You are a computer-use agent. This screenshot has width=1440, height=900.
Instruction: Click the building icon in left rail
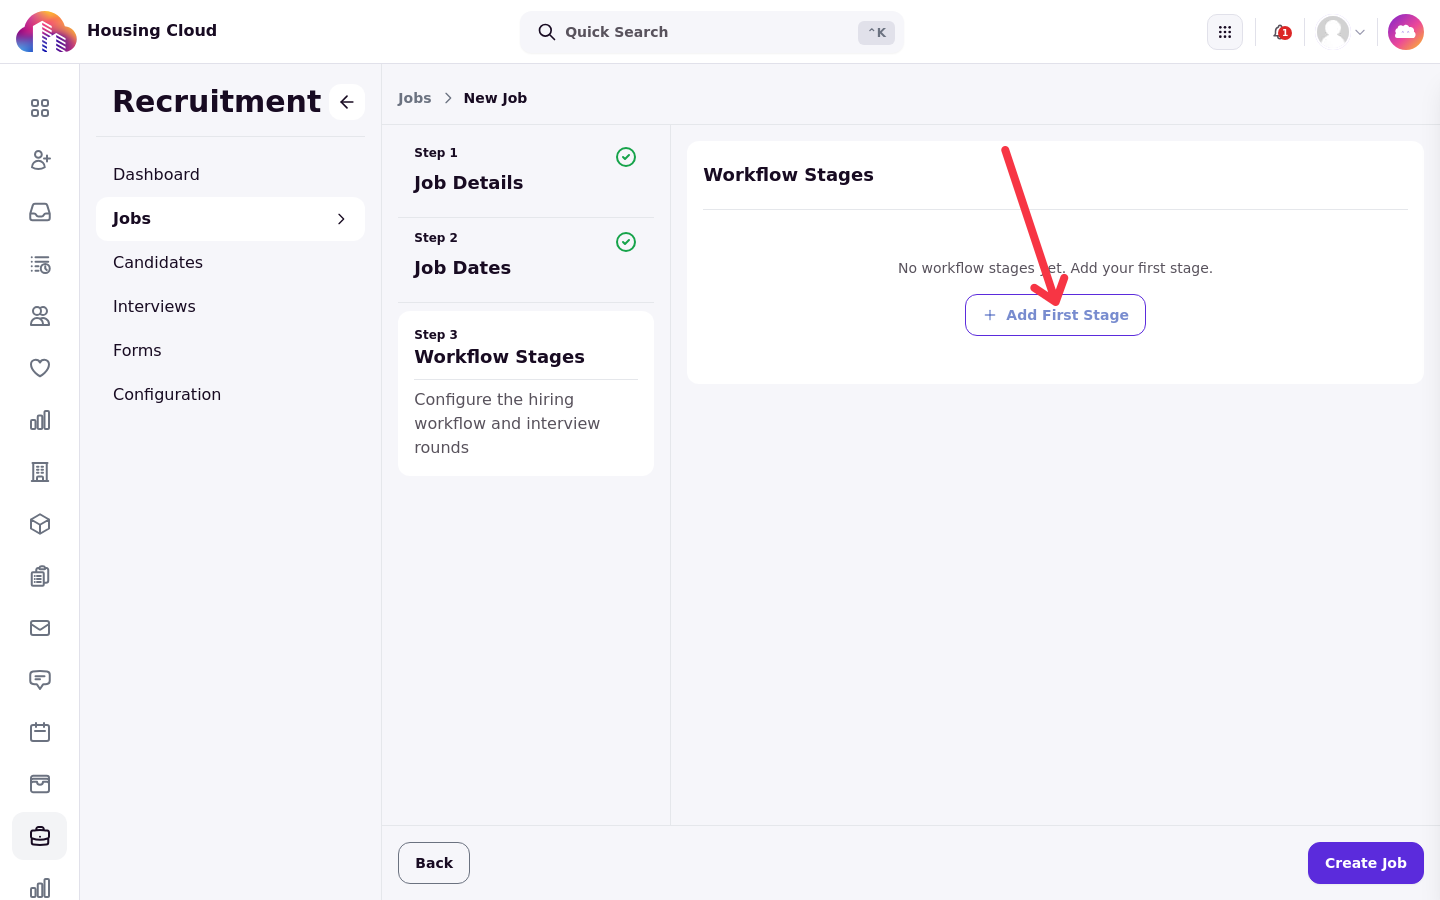(40, 472)
